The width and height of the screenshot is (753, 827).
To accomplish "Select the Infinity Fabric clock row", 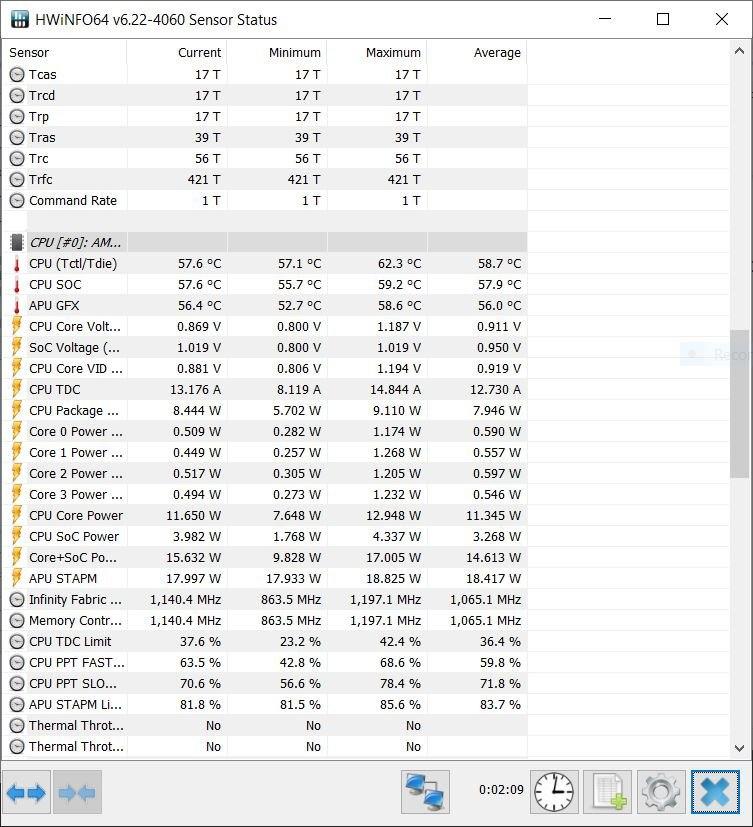I will (75, 599).
